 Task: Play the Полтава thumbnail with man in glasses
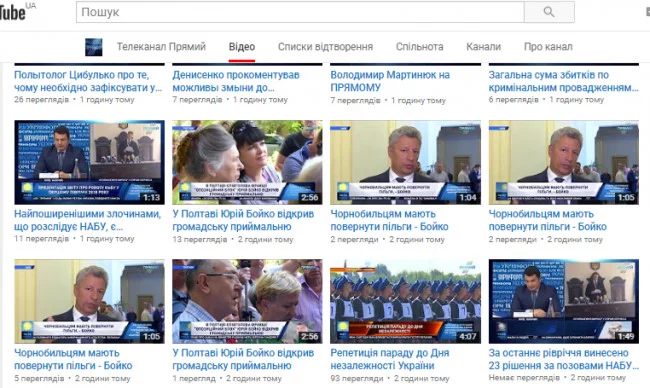(247, 301)
